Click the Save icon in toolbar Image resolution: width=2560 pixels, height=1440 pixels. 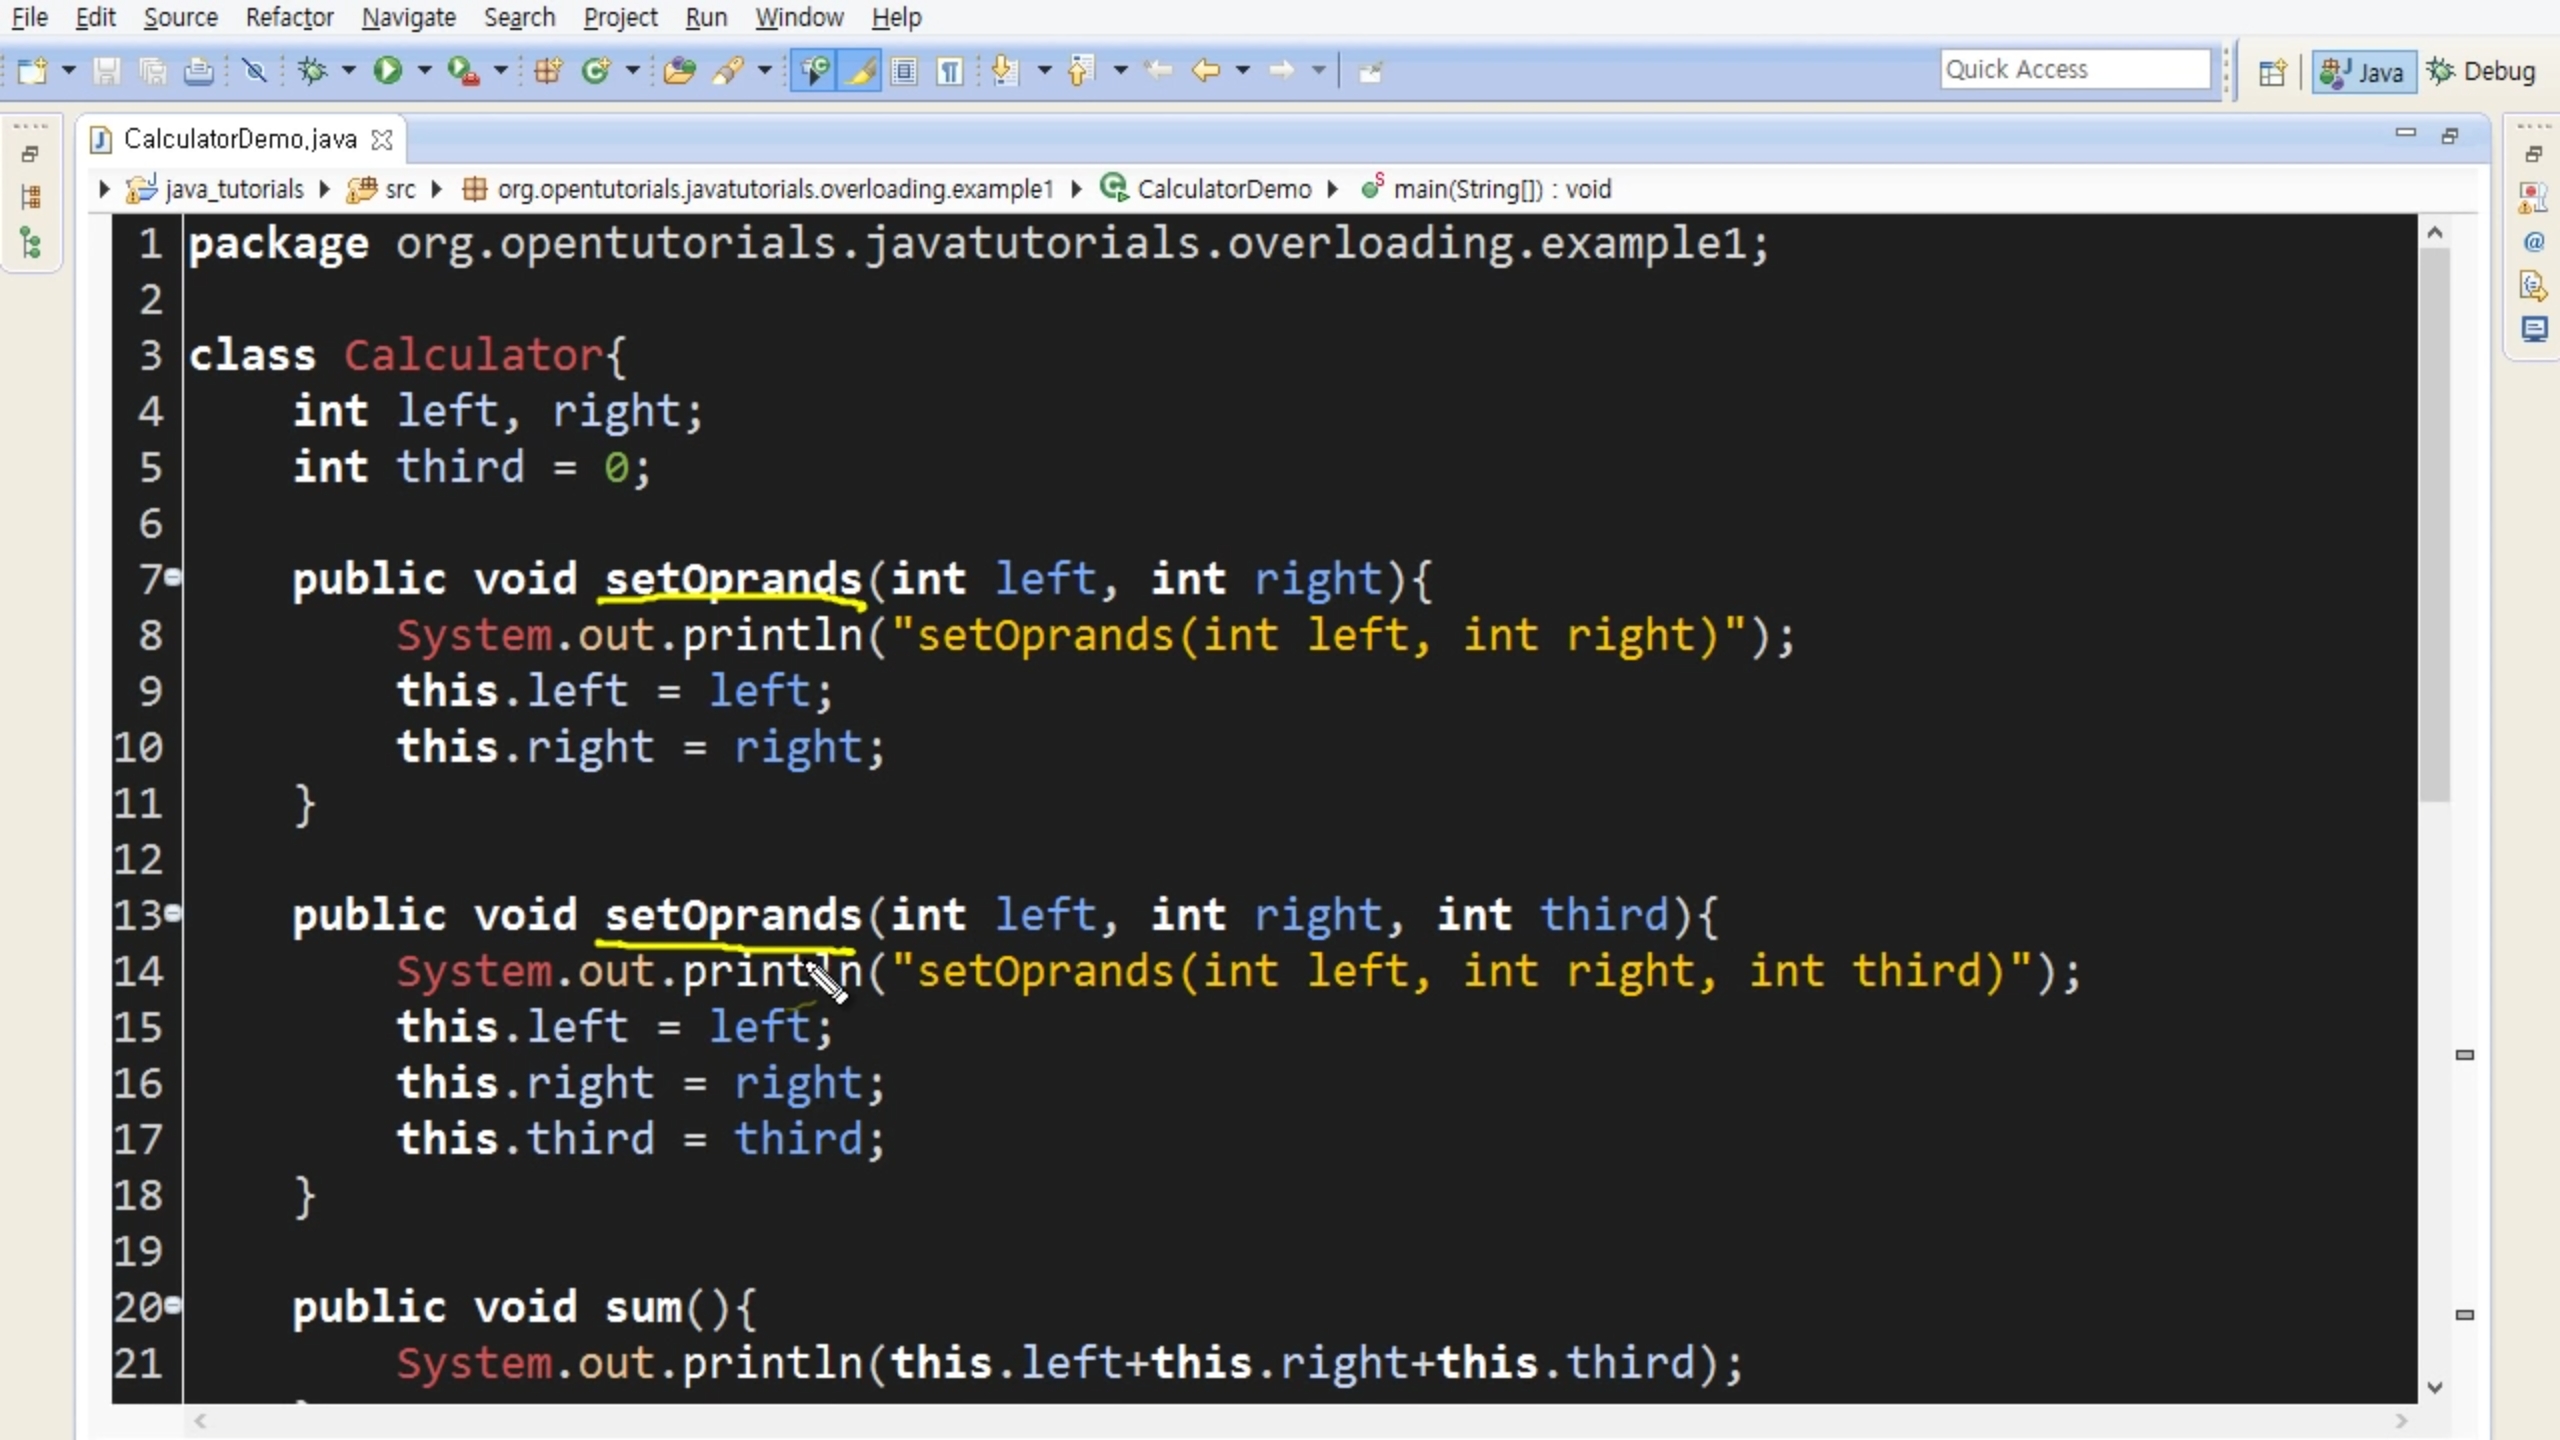coord(106,71)
